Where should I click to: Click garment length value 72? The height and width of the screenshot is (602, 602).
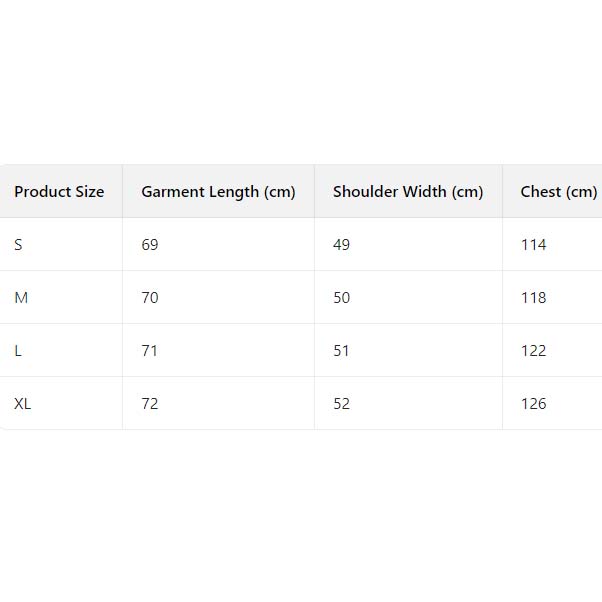pos(150,404)
